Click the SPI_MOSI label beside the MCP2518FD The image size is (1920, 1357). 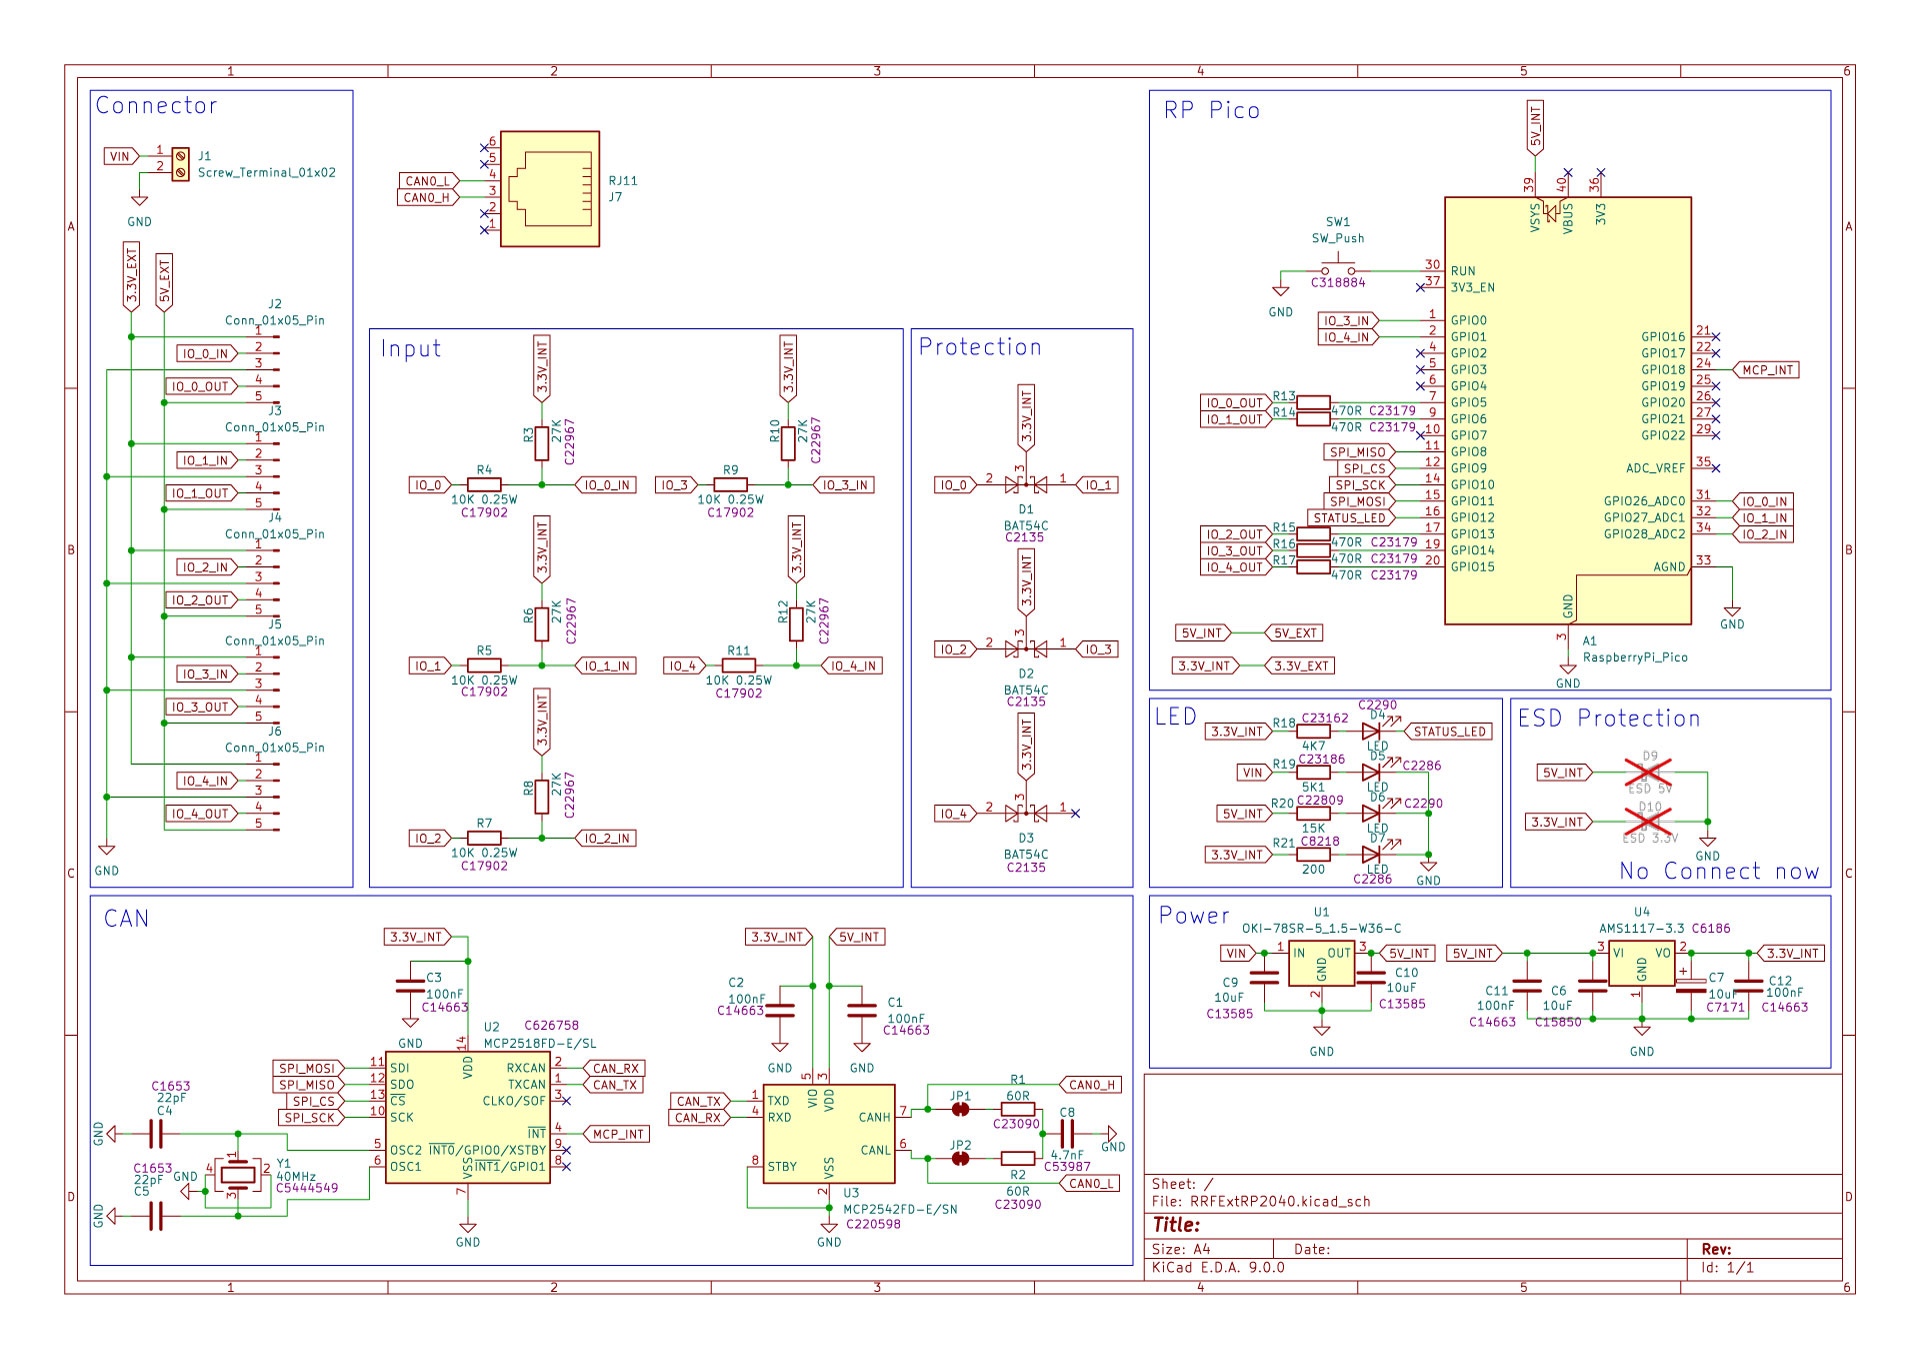308,1068
